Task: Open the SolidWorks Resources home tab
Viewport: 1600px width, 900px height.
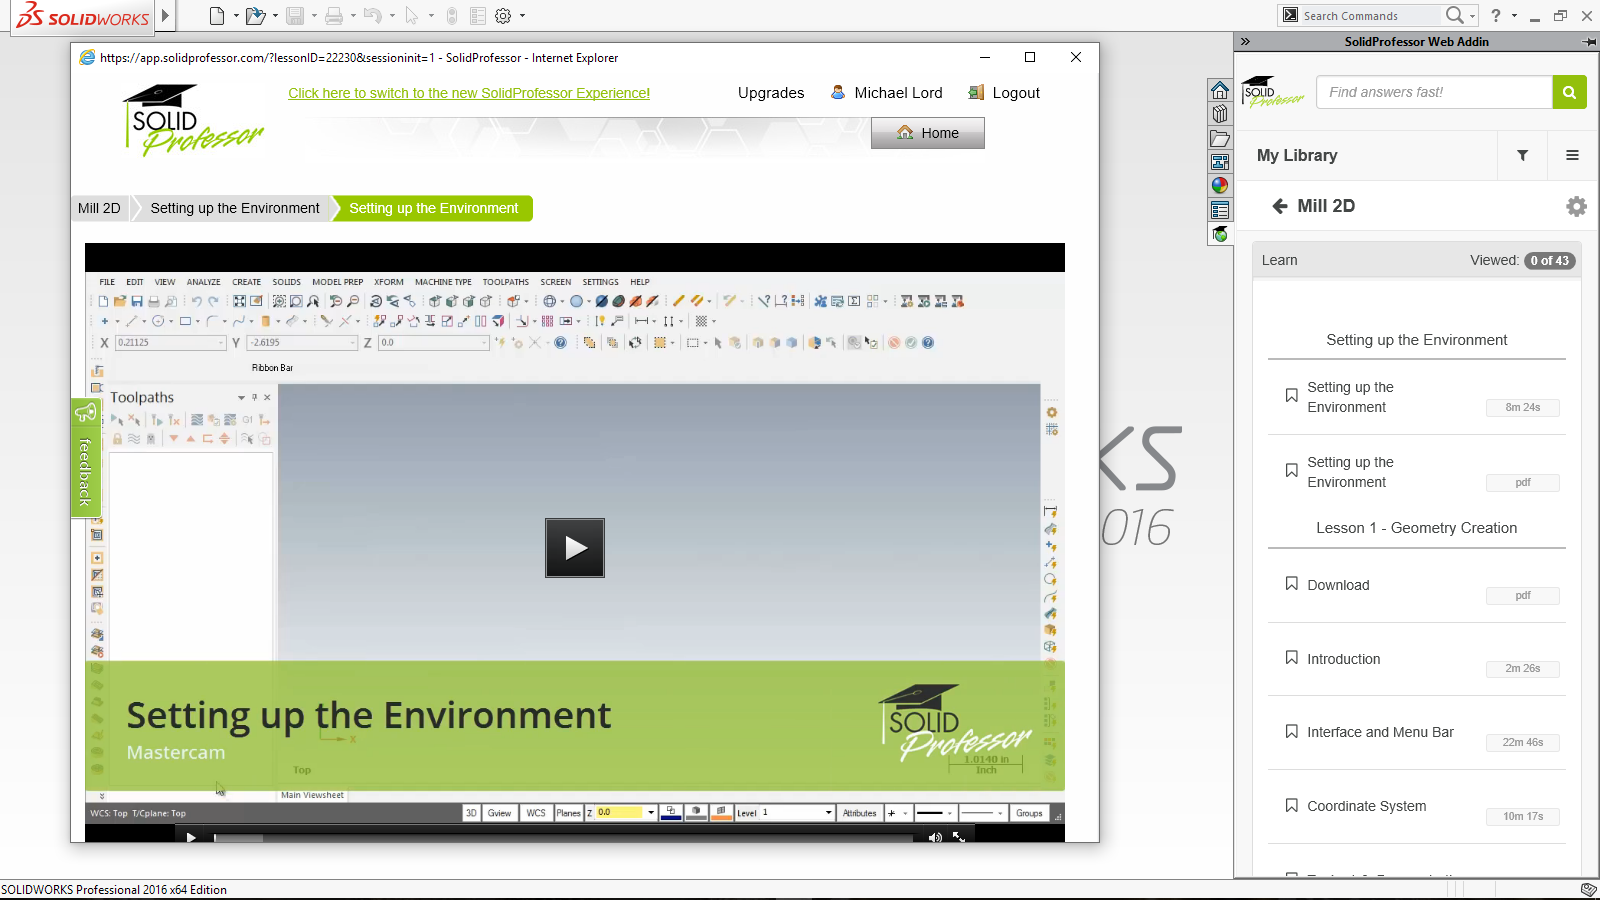Action: pos(1220,90)
